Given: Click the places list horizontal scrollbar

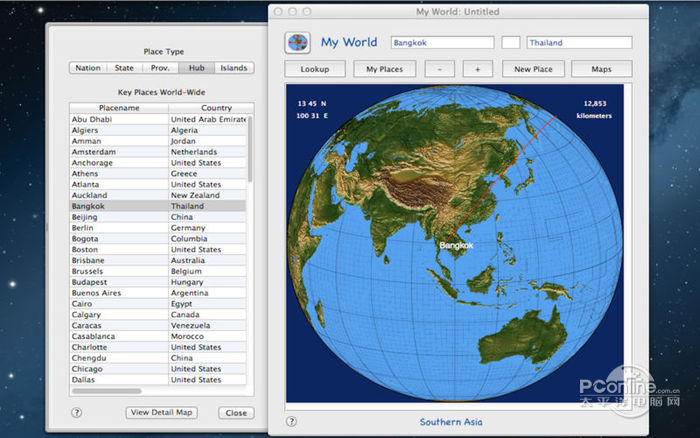Looking at the screenshot, I should tap(107, 391).
